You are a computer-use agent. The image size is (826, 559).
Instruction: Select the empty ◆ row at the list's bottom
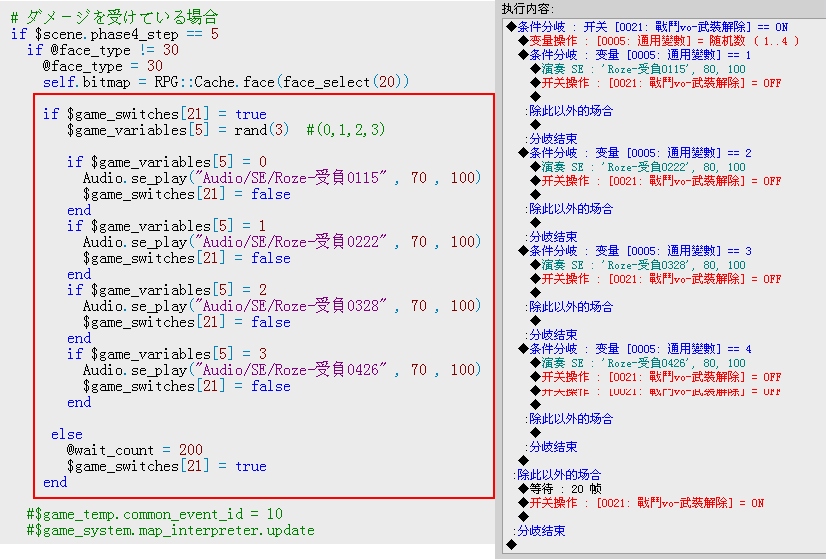pyautogui.click(x=511, y=545)
